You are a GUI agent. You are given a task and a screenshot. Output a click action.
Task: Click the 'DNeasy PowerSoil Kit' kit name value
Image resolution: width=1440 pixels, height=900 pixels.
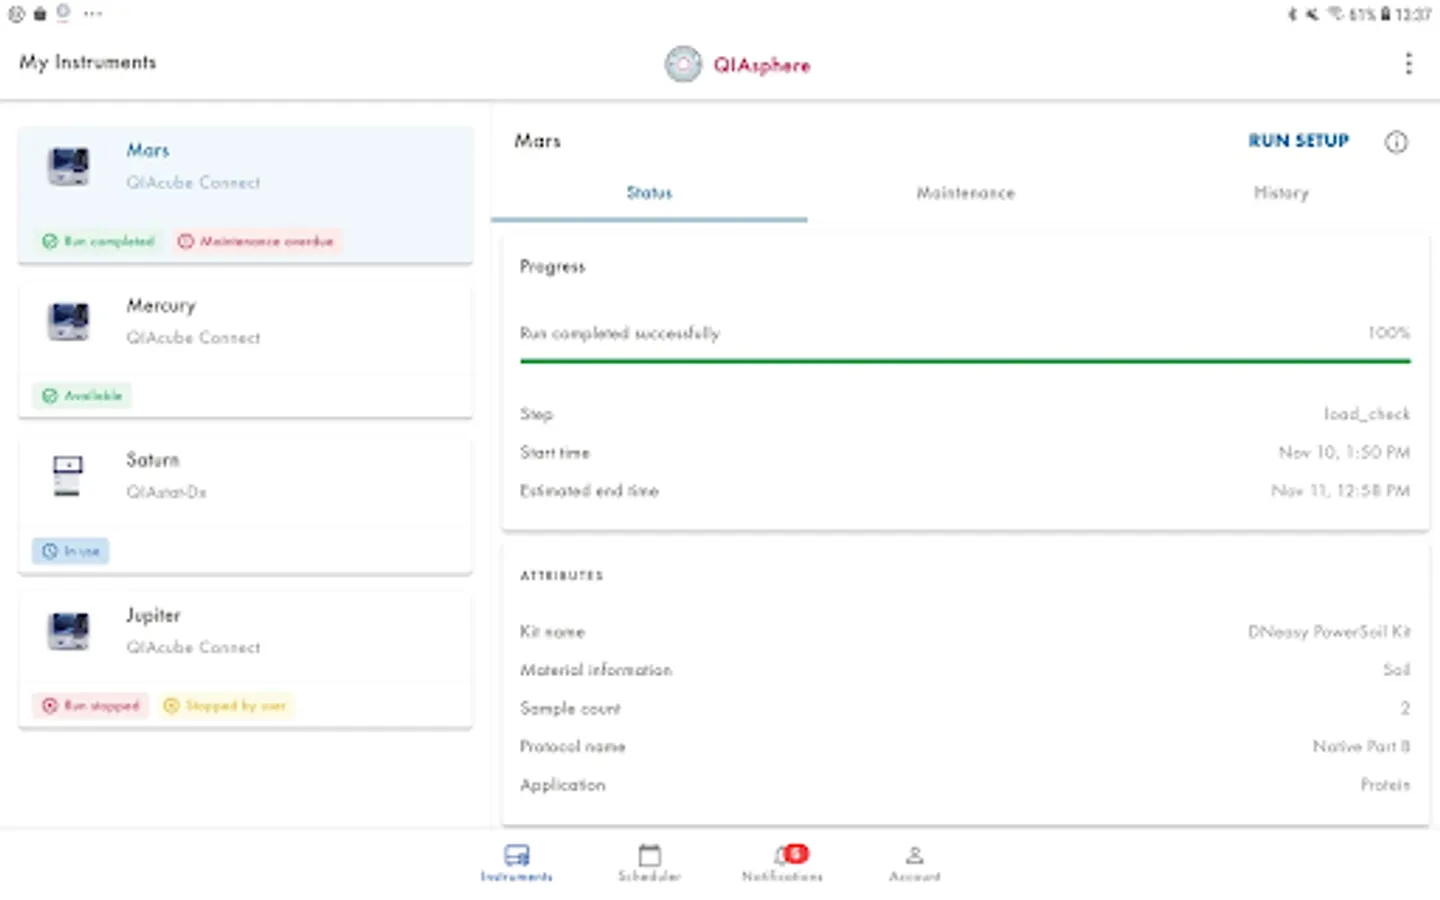1329,632
